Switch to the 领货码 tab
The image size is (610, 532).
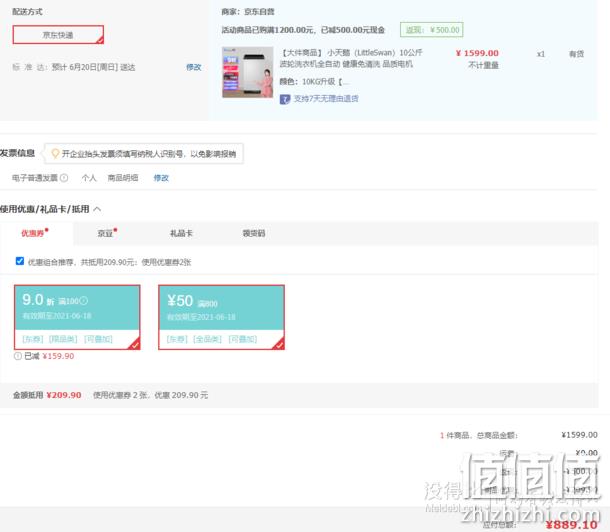(254, 233)
